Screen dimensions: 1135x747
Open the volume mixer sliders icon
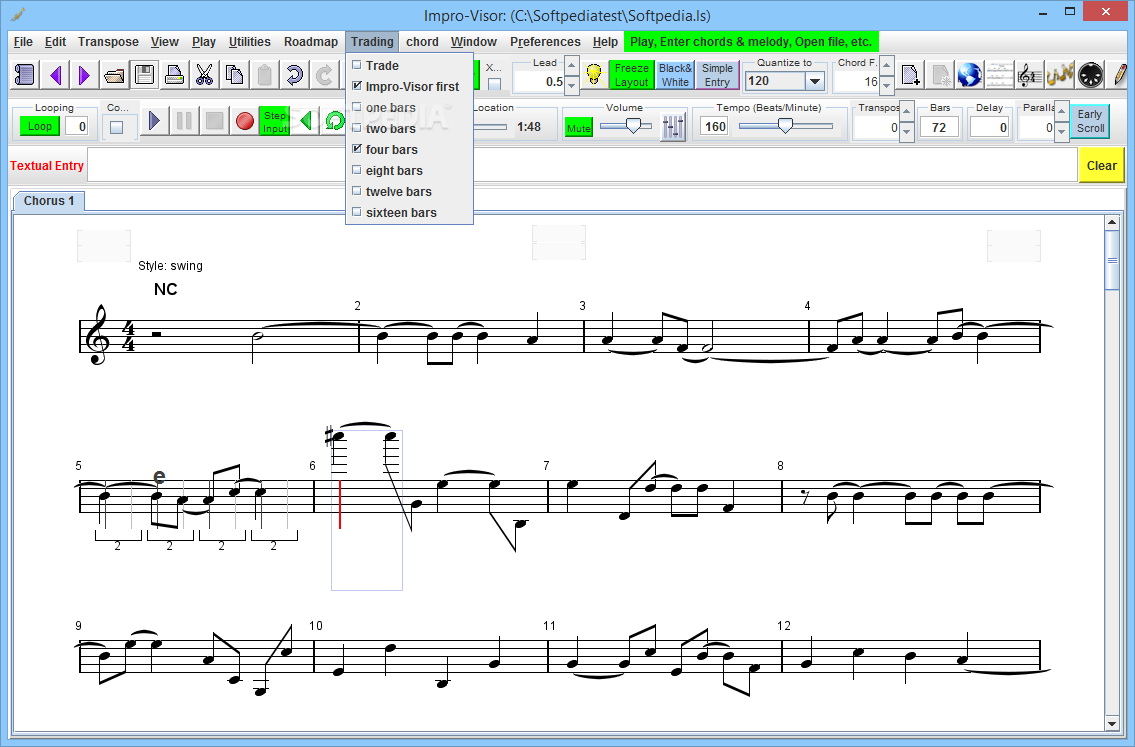(x=672, y=128)
